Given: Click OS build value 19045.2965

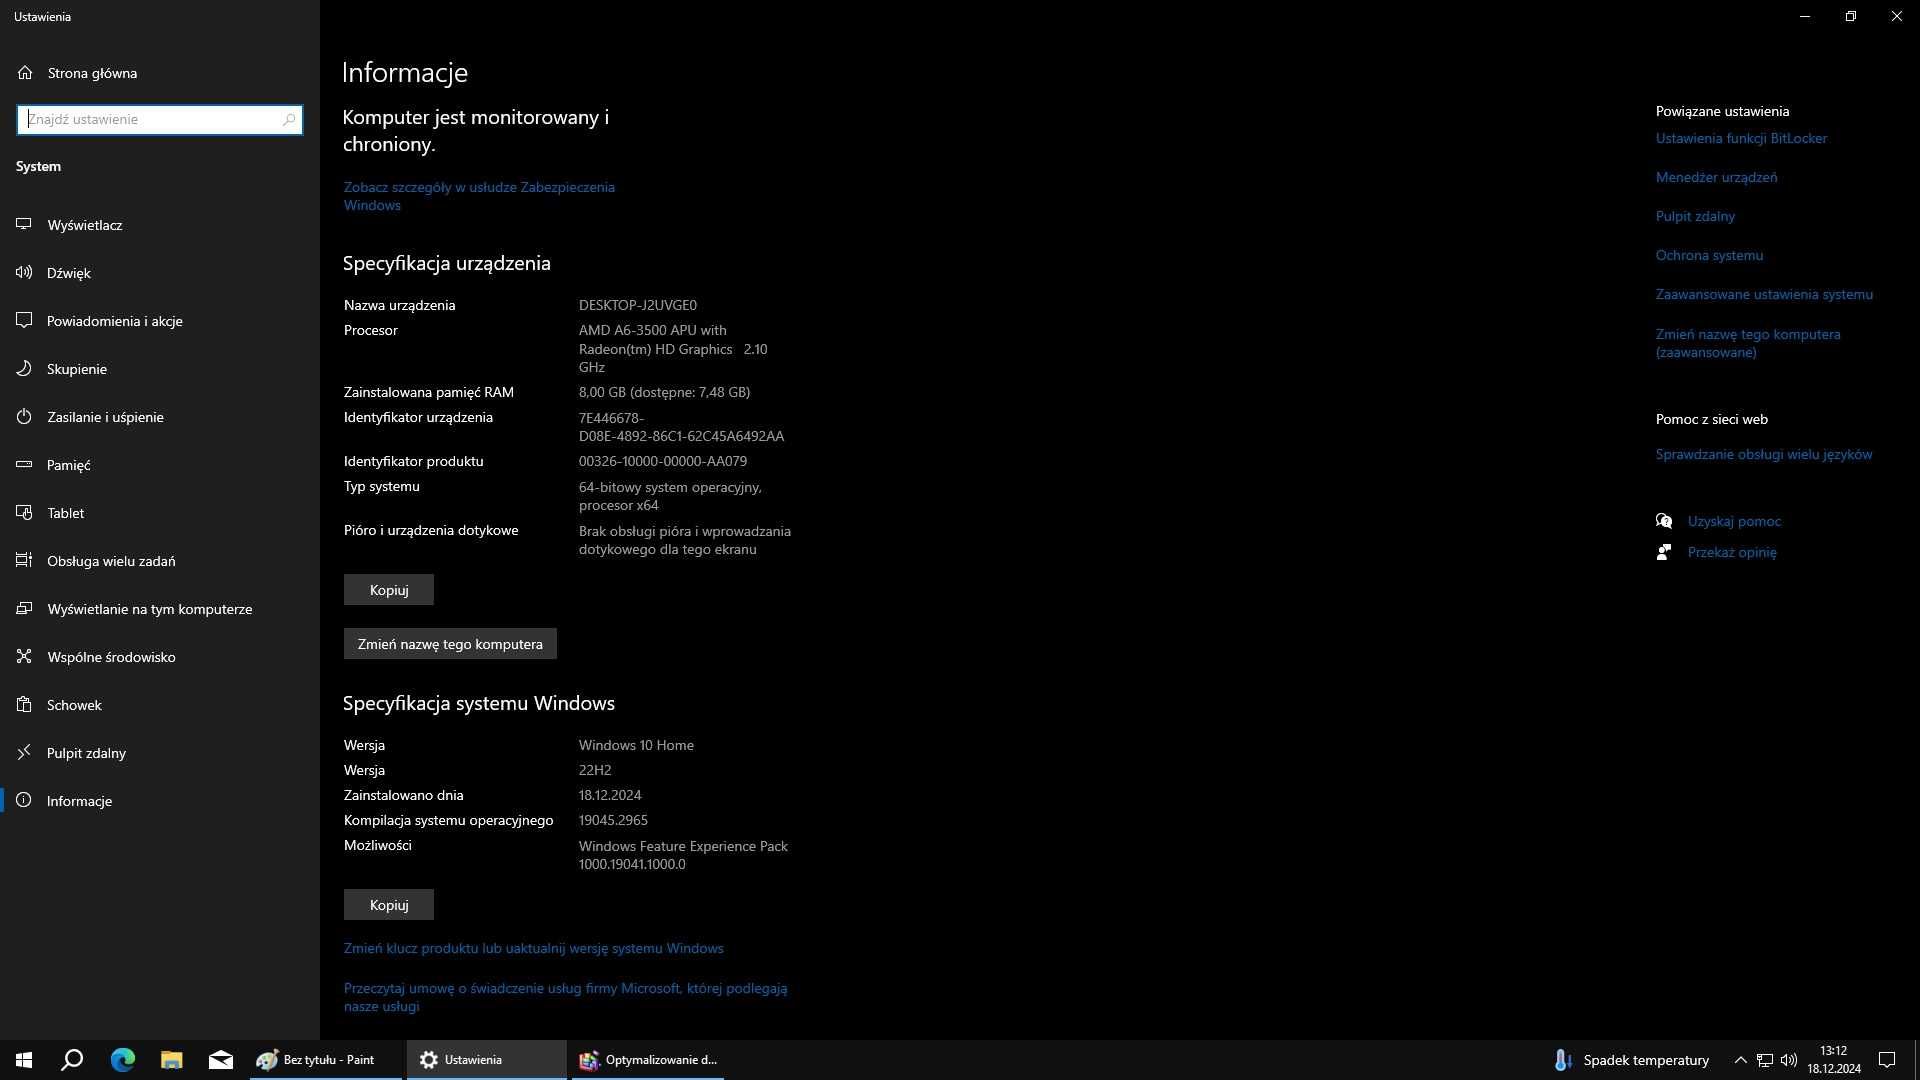Looking at the screenshot, I should pos(613,820).
